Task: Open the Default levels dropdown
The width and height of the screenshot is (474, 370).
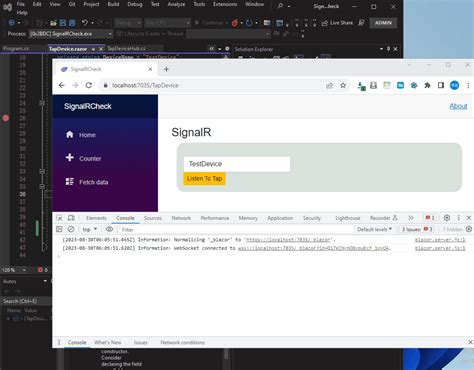Action: pyautogui.click(x=374, y=229)
